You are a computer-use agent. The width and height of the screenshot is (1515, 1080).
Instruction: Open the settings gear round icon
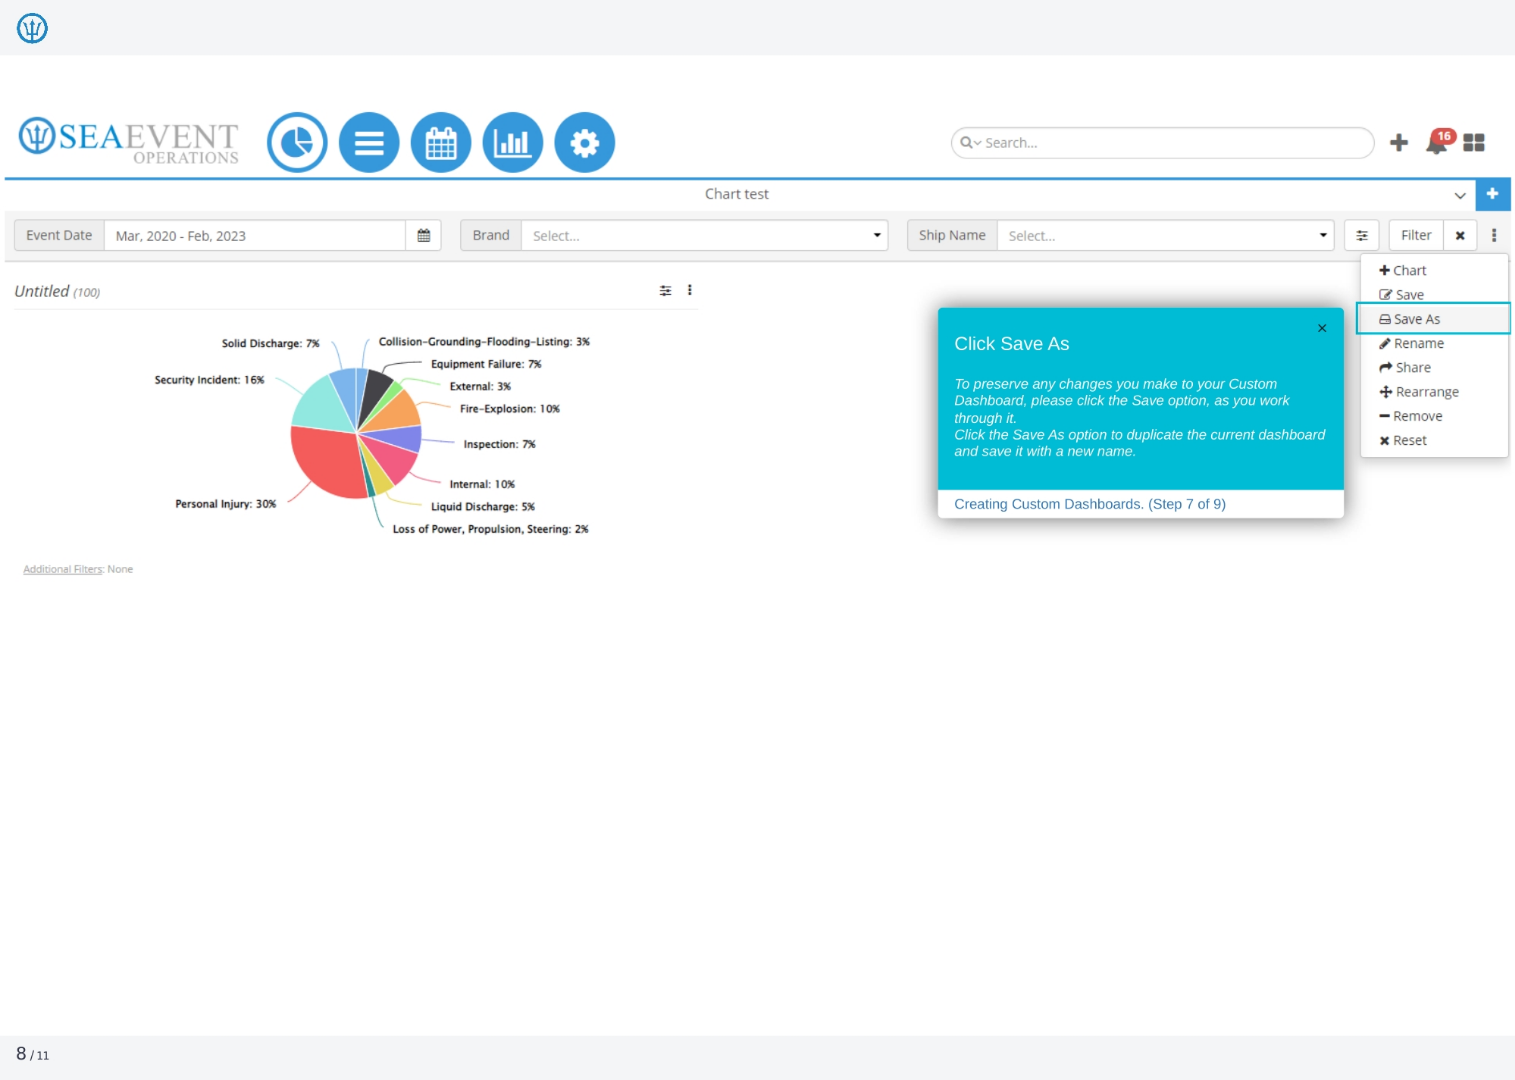point(585,143)
